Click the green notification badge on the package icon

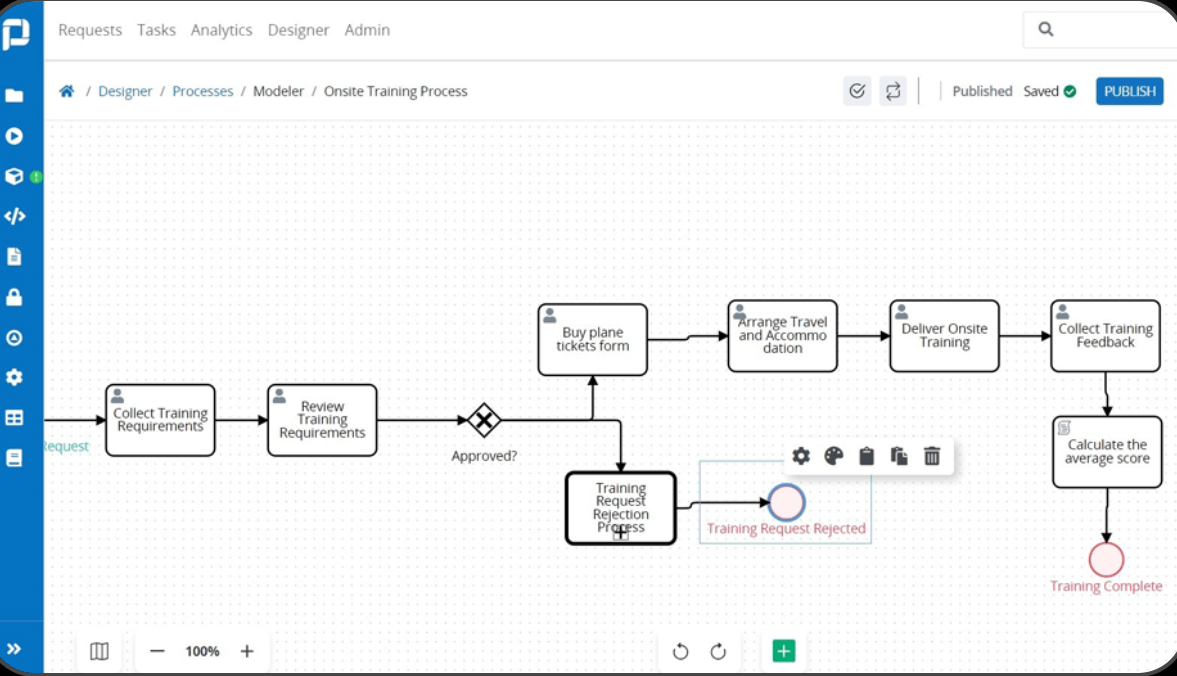[35, 177]
